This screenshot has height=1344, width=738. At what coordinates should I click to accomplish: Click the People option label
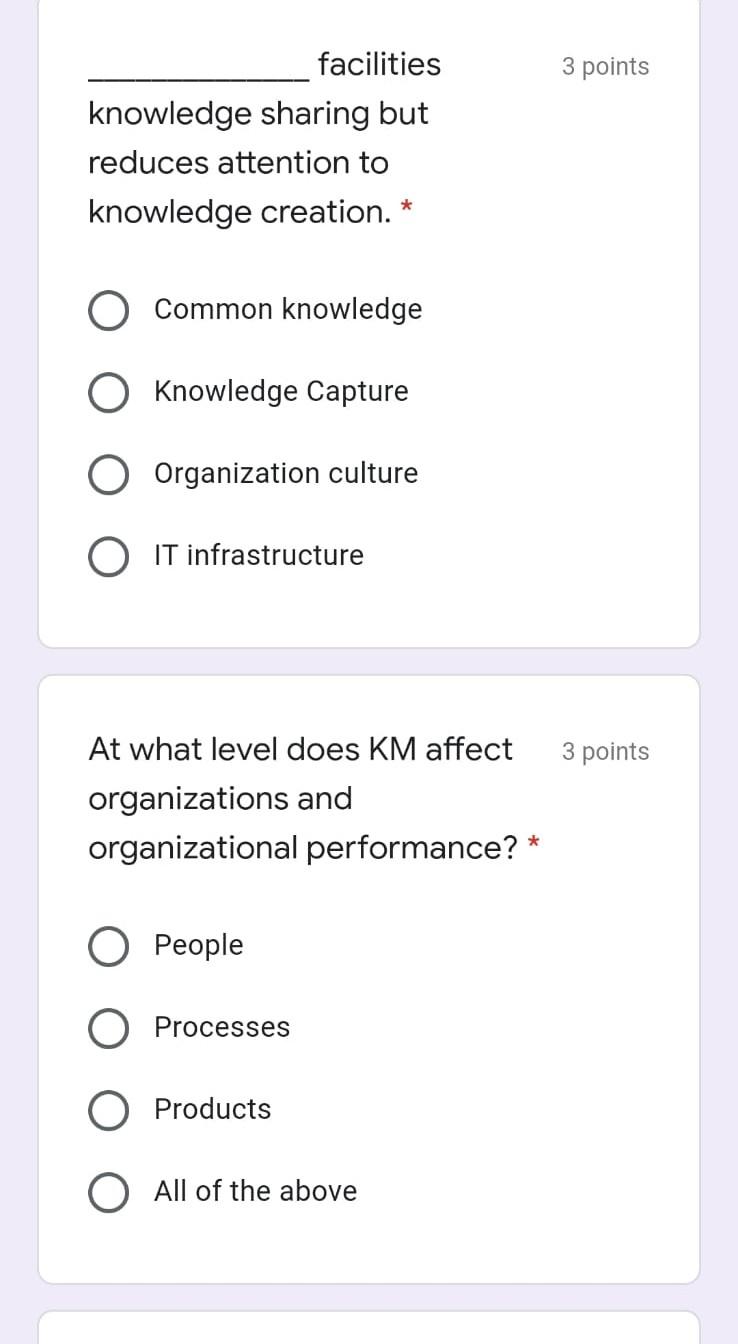coord(198,945)
